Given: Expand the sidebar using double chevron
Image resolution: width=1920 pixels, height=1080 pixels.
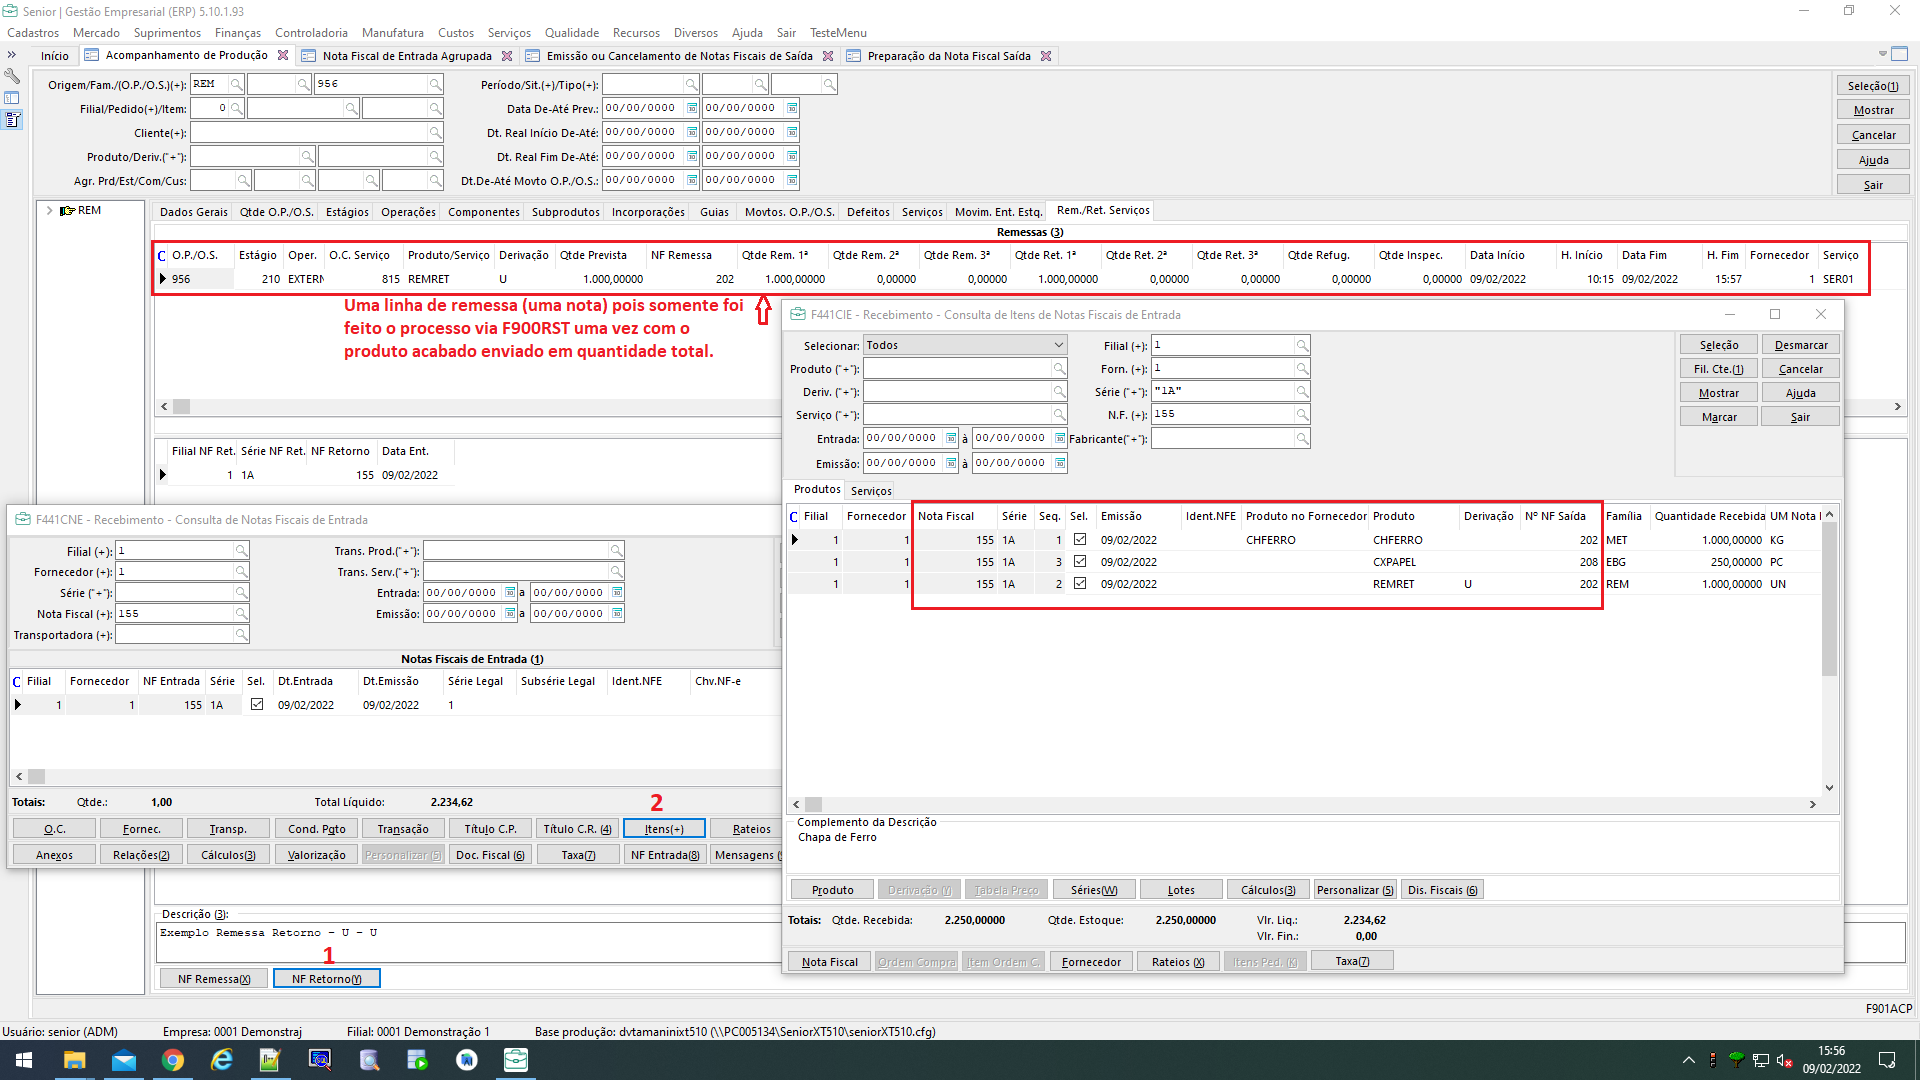Looking at the screenshot, I should coord(12,55).
